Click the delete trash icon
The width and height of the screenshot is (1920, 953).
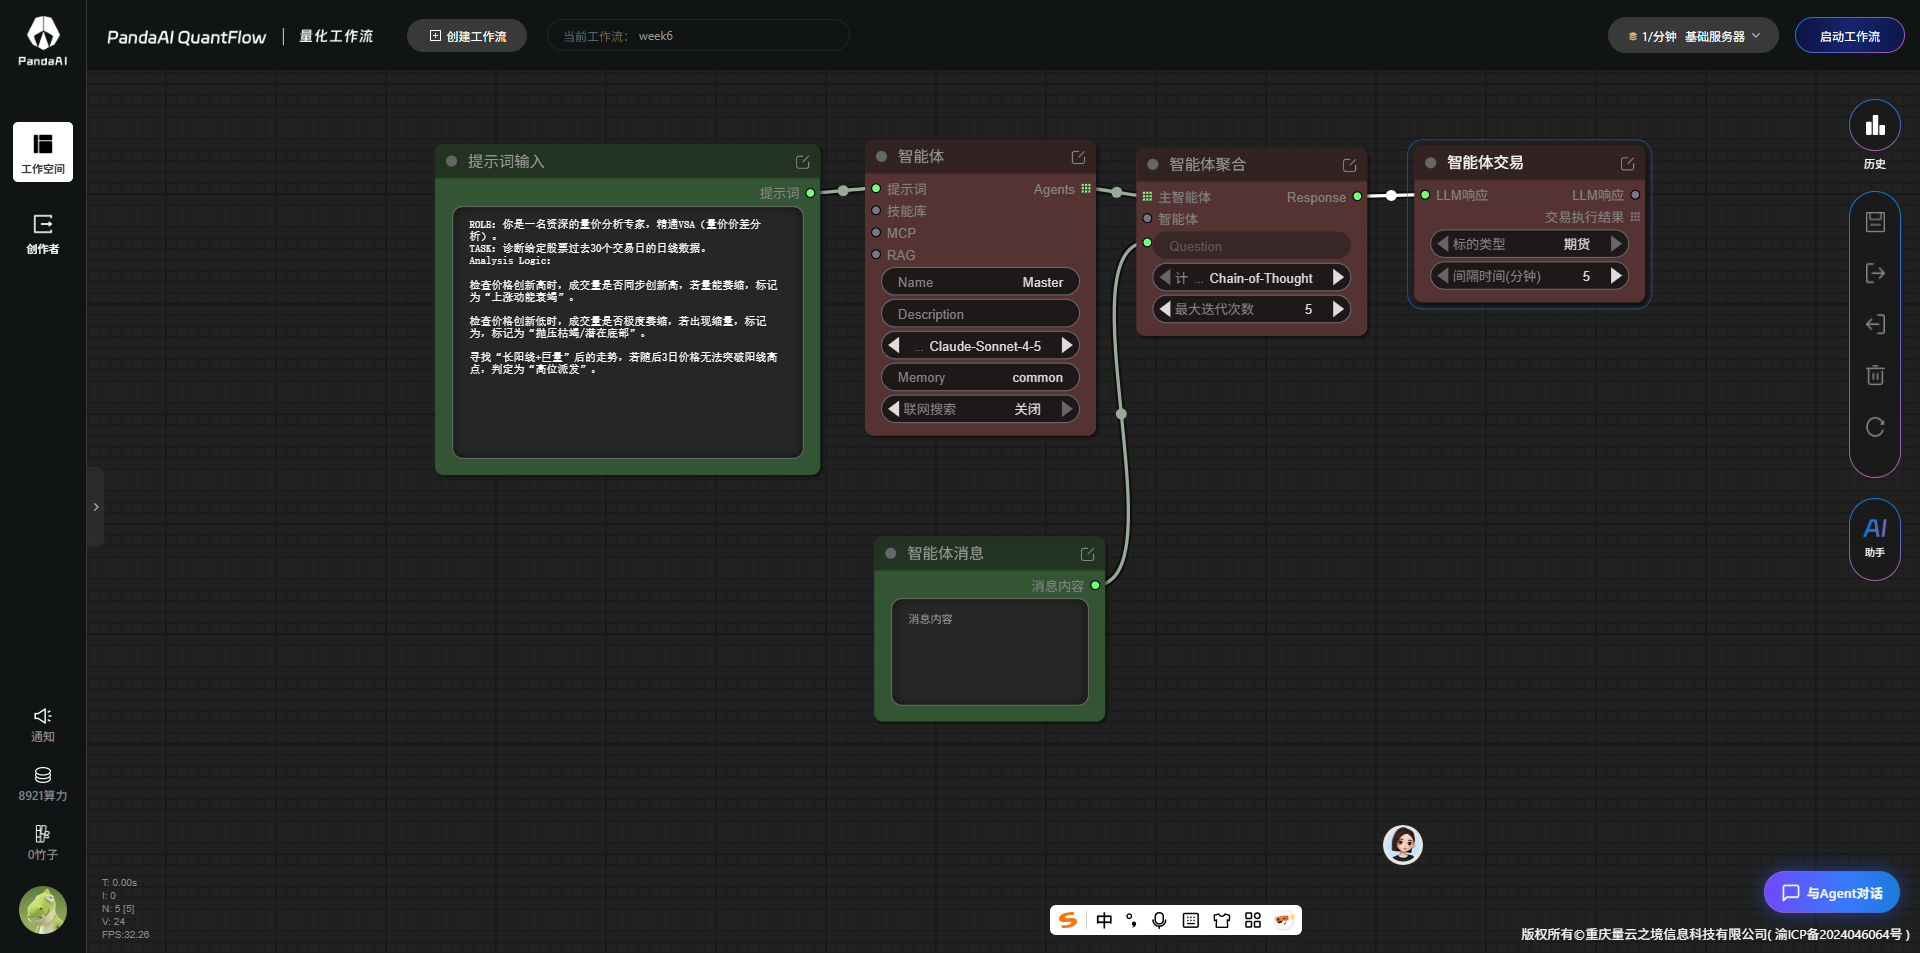1875,375
